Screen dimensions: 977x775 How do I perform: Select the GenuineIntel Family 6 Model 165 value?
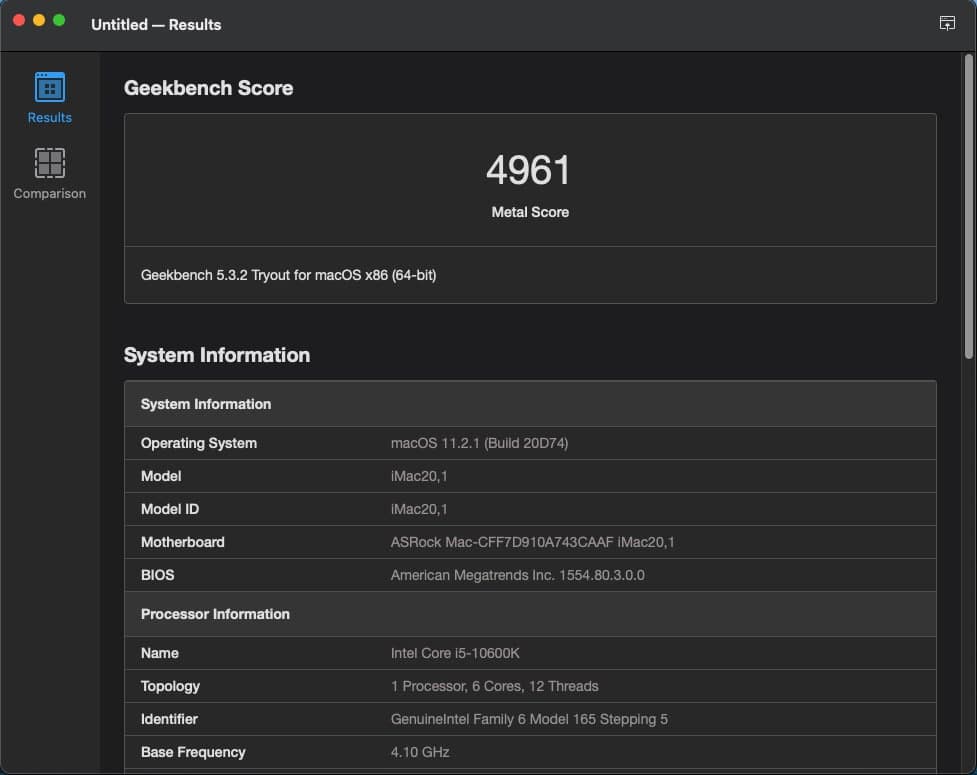coord(529,719)
